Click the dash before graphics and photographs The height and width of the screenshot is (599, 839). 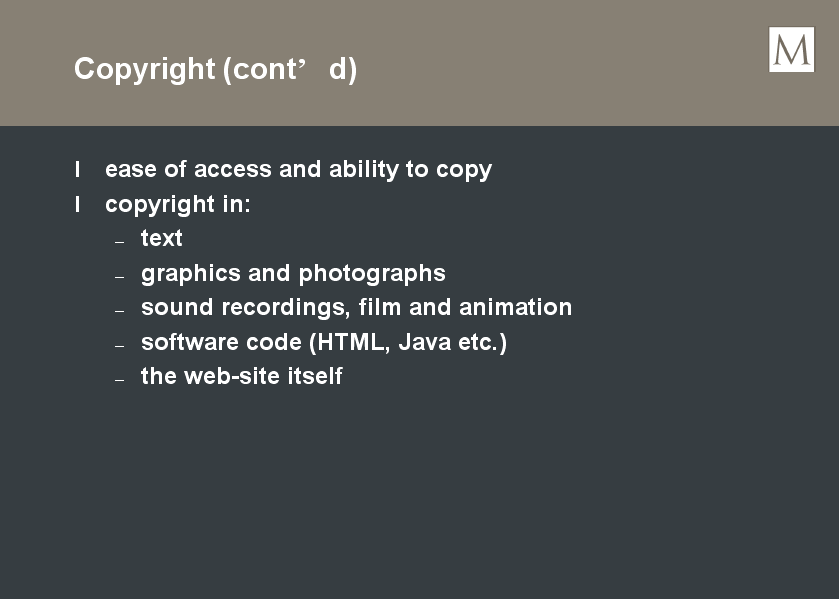pos(119,277)
